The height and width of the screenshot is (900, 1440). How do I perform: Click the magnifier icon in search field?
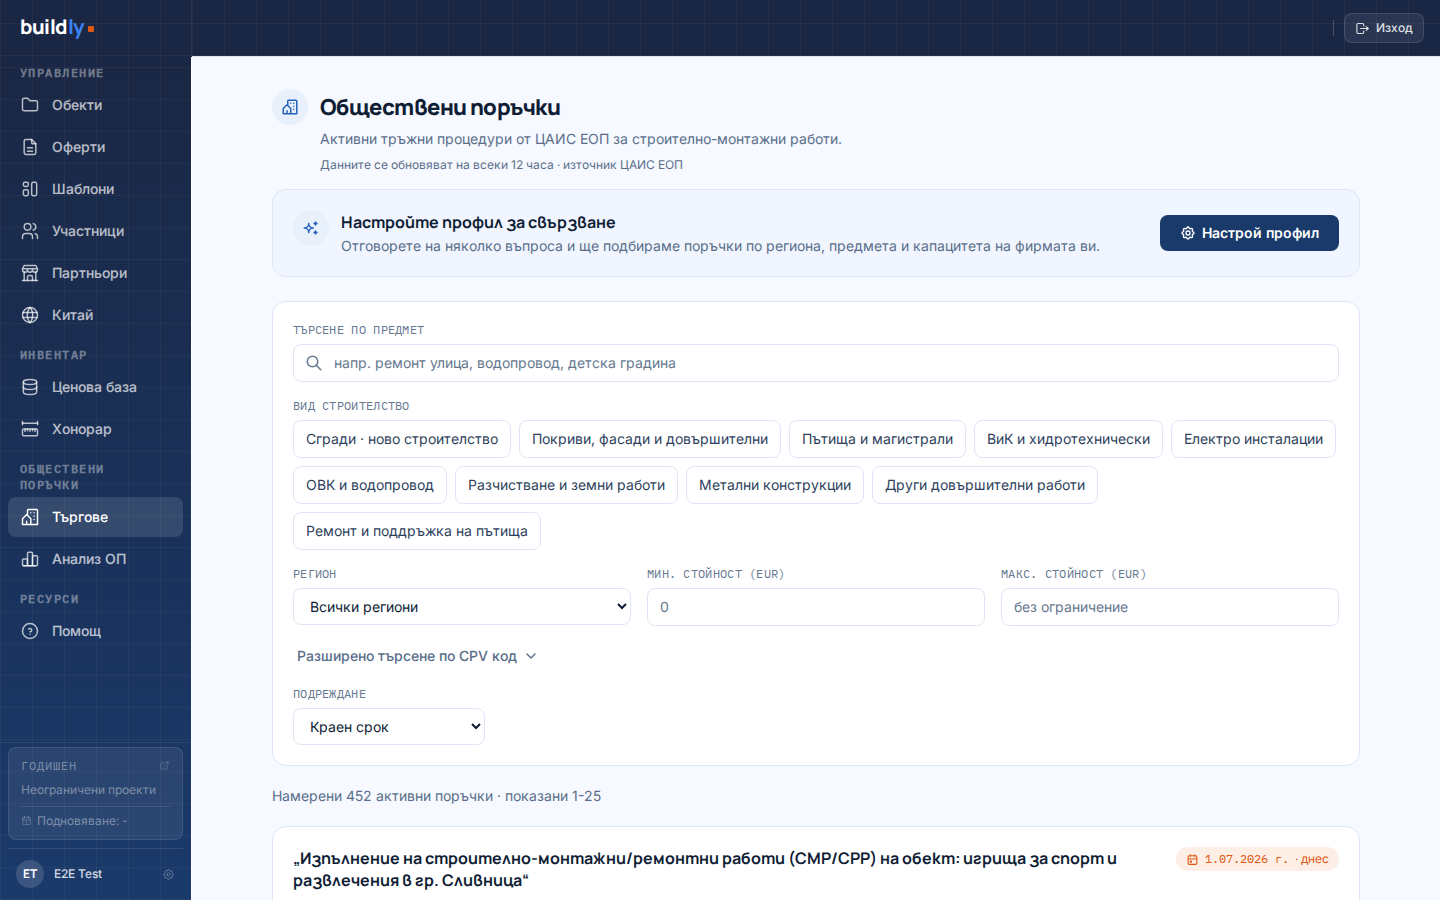coord(313,363)
